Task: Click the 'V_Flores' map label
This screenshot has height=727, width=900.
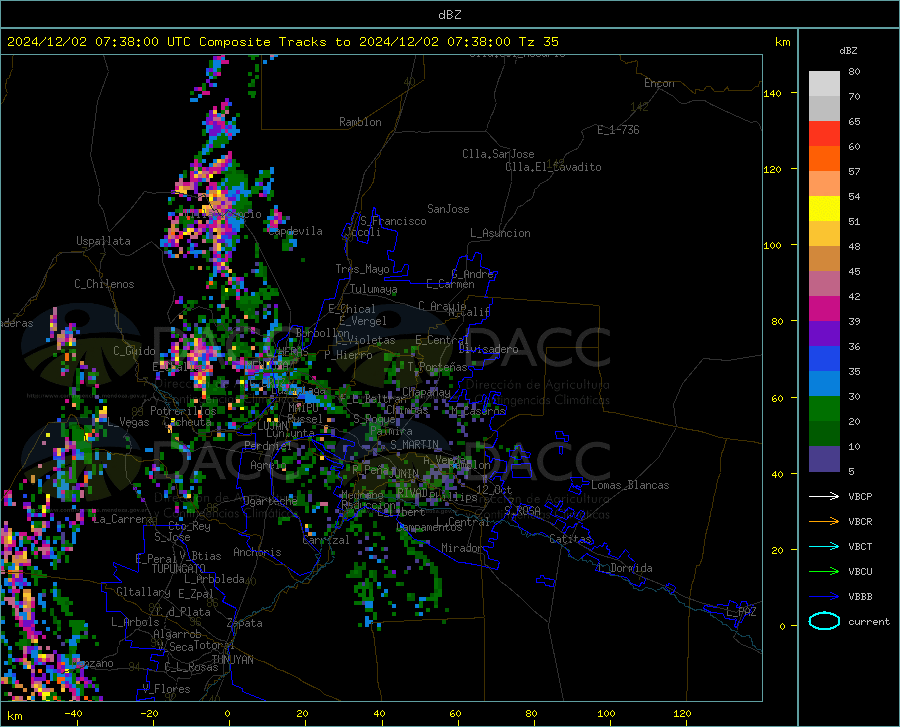Action: pos(166,689)
